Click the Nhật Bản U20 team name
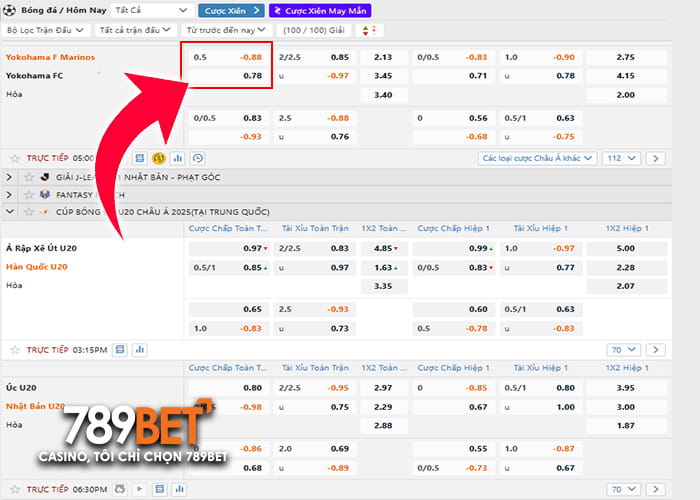 pyautogui.click(x=35, y=406)
